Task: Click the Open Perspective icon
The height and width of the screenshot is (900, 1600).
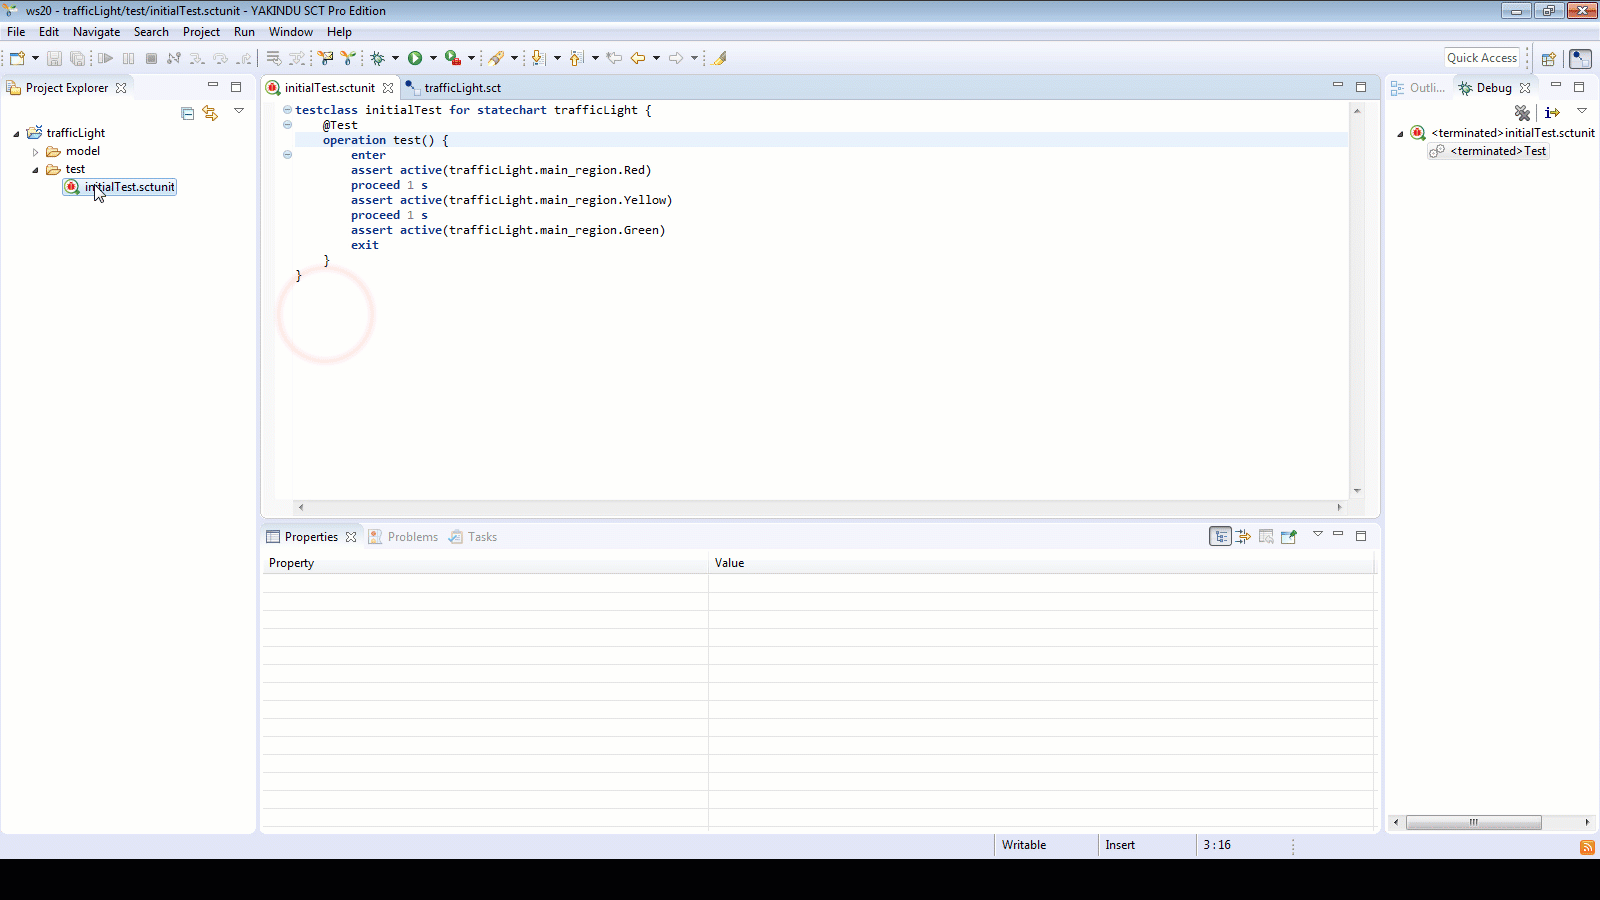Action: (1548, 58)
